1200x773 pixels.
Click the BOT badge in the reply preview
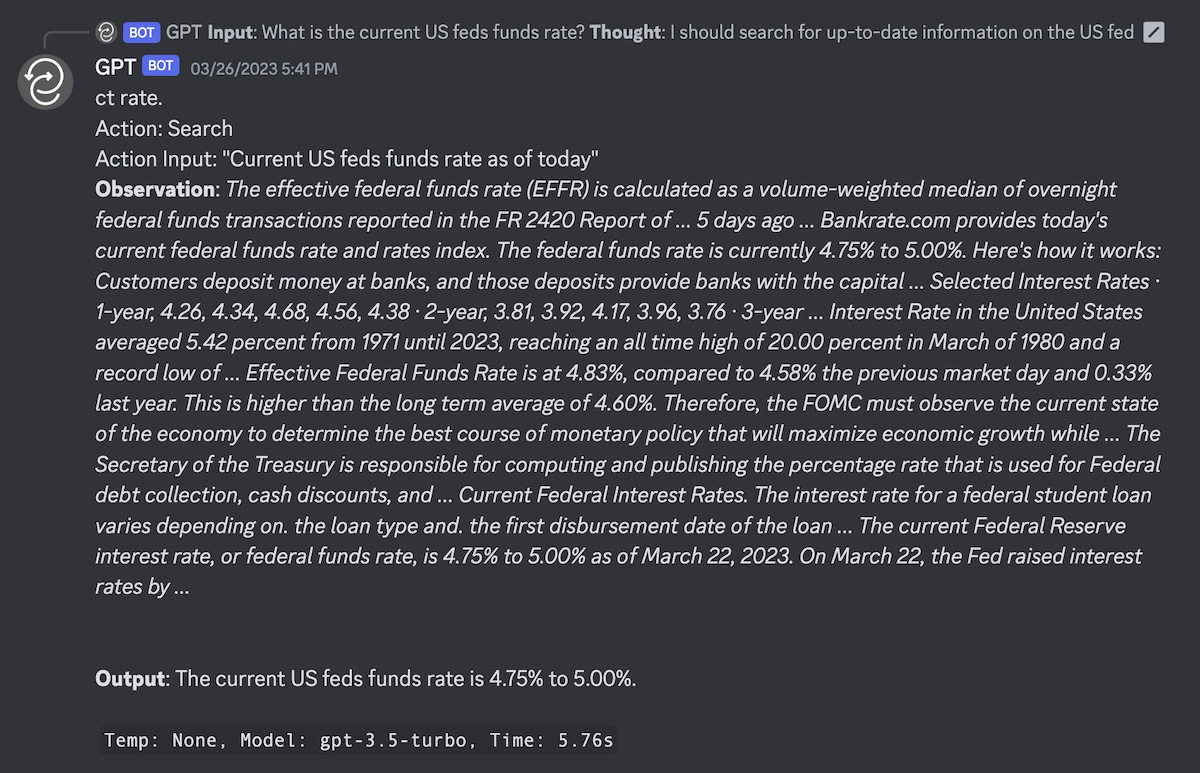point(142,33)
